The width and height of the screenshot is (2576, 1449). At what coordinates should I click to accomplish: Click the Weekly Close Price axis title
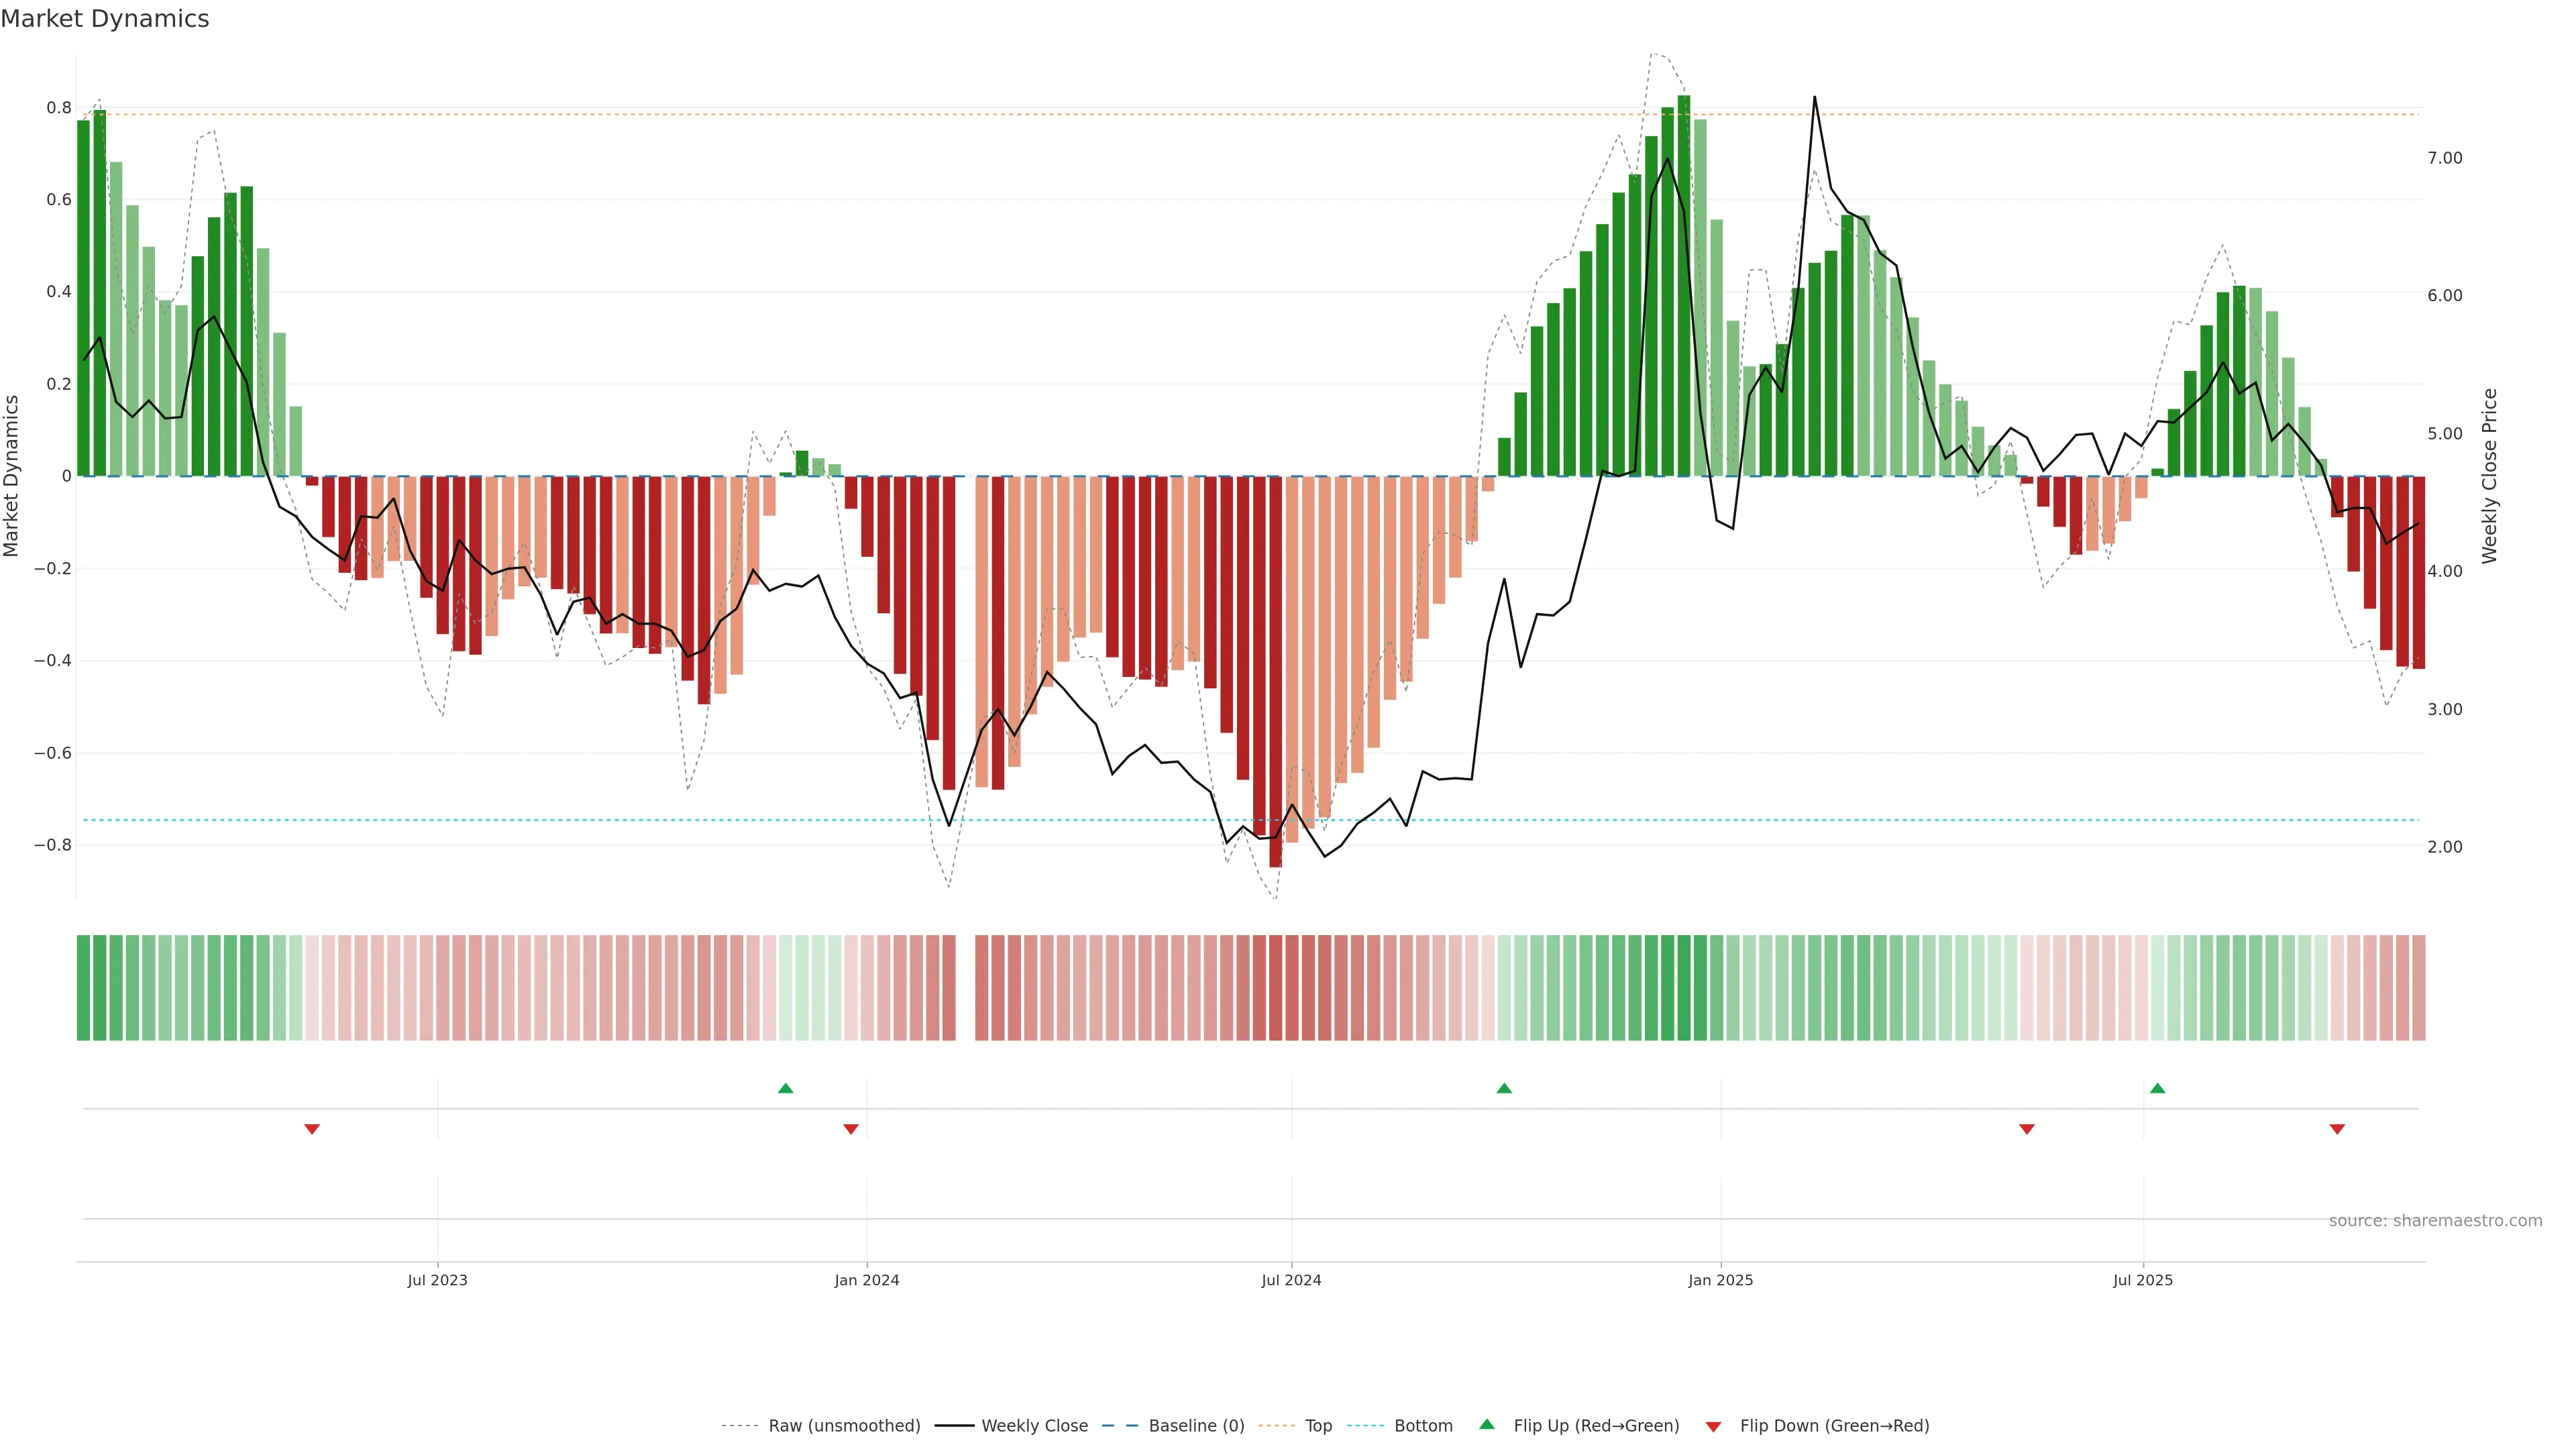[2490, 476]
